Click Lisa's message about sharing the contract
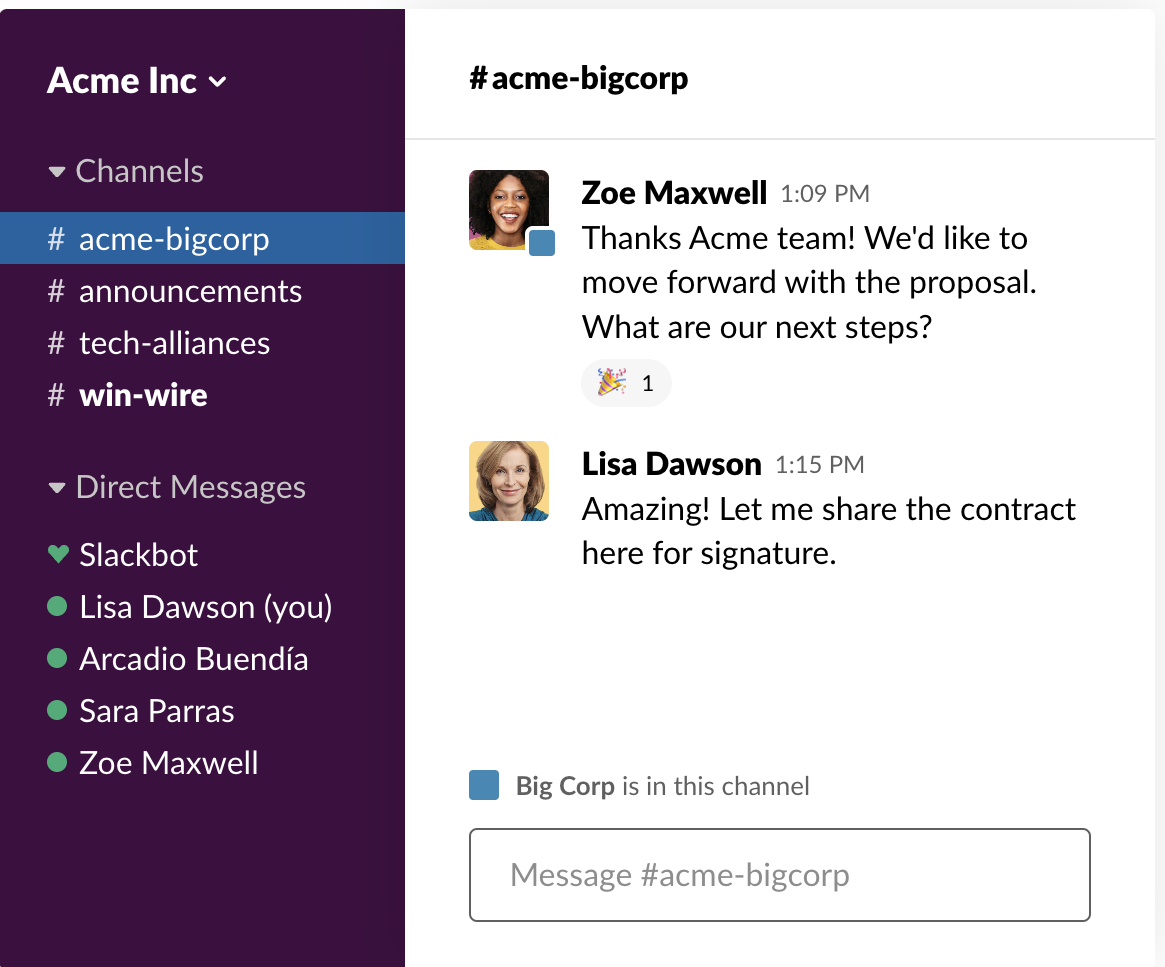 (828, 531)
